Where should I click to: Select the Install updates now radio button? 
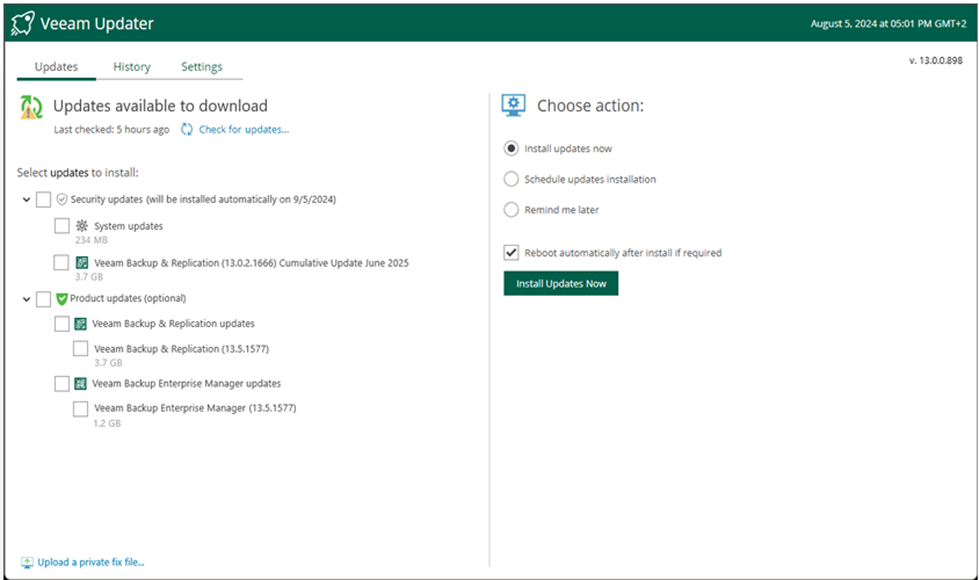tap(511, 149)
